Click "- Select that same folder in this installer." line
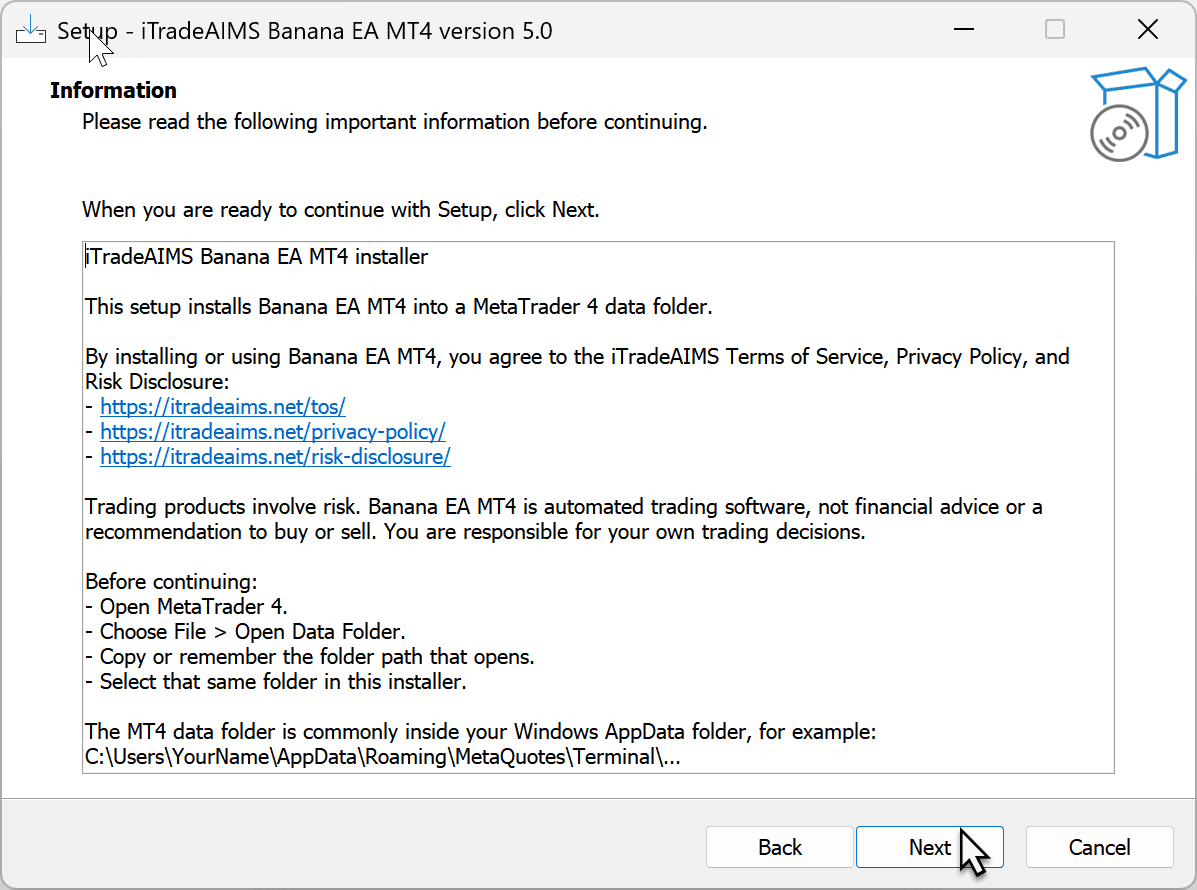1197x890 pixels. tap(276, 682)
